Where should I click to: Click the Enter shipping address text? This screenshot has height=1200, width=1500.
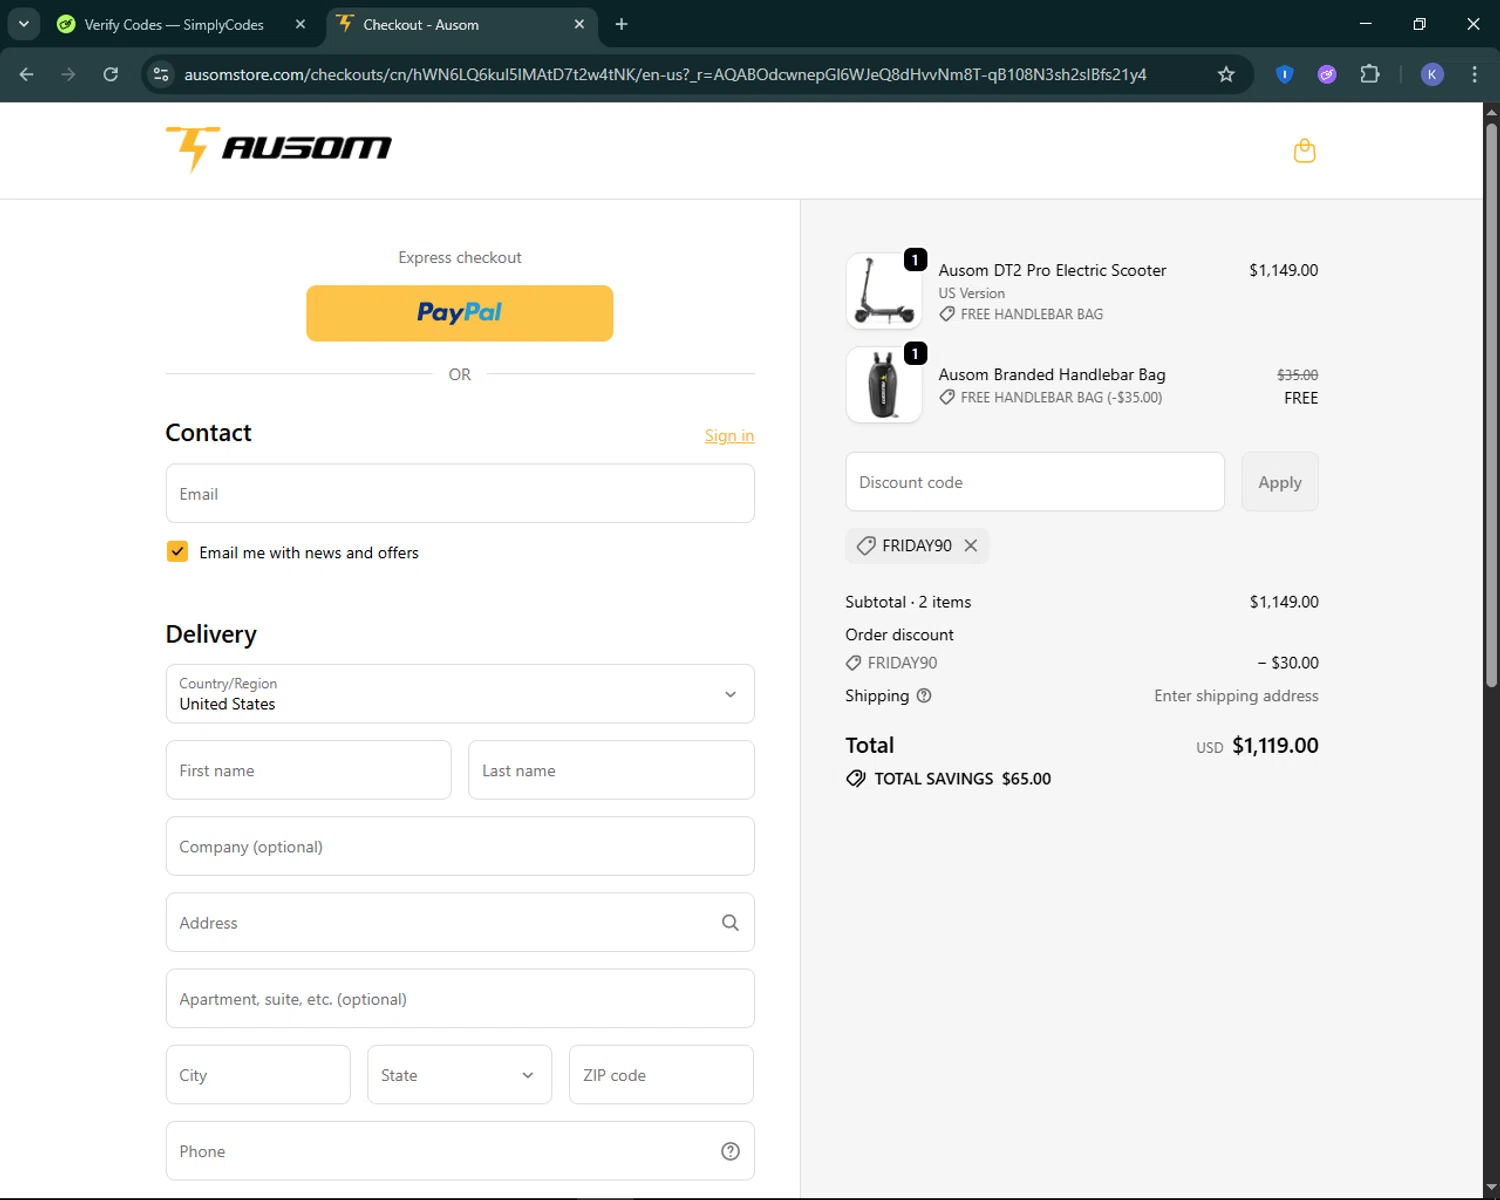(1236, 696)
